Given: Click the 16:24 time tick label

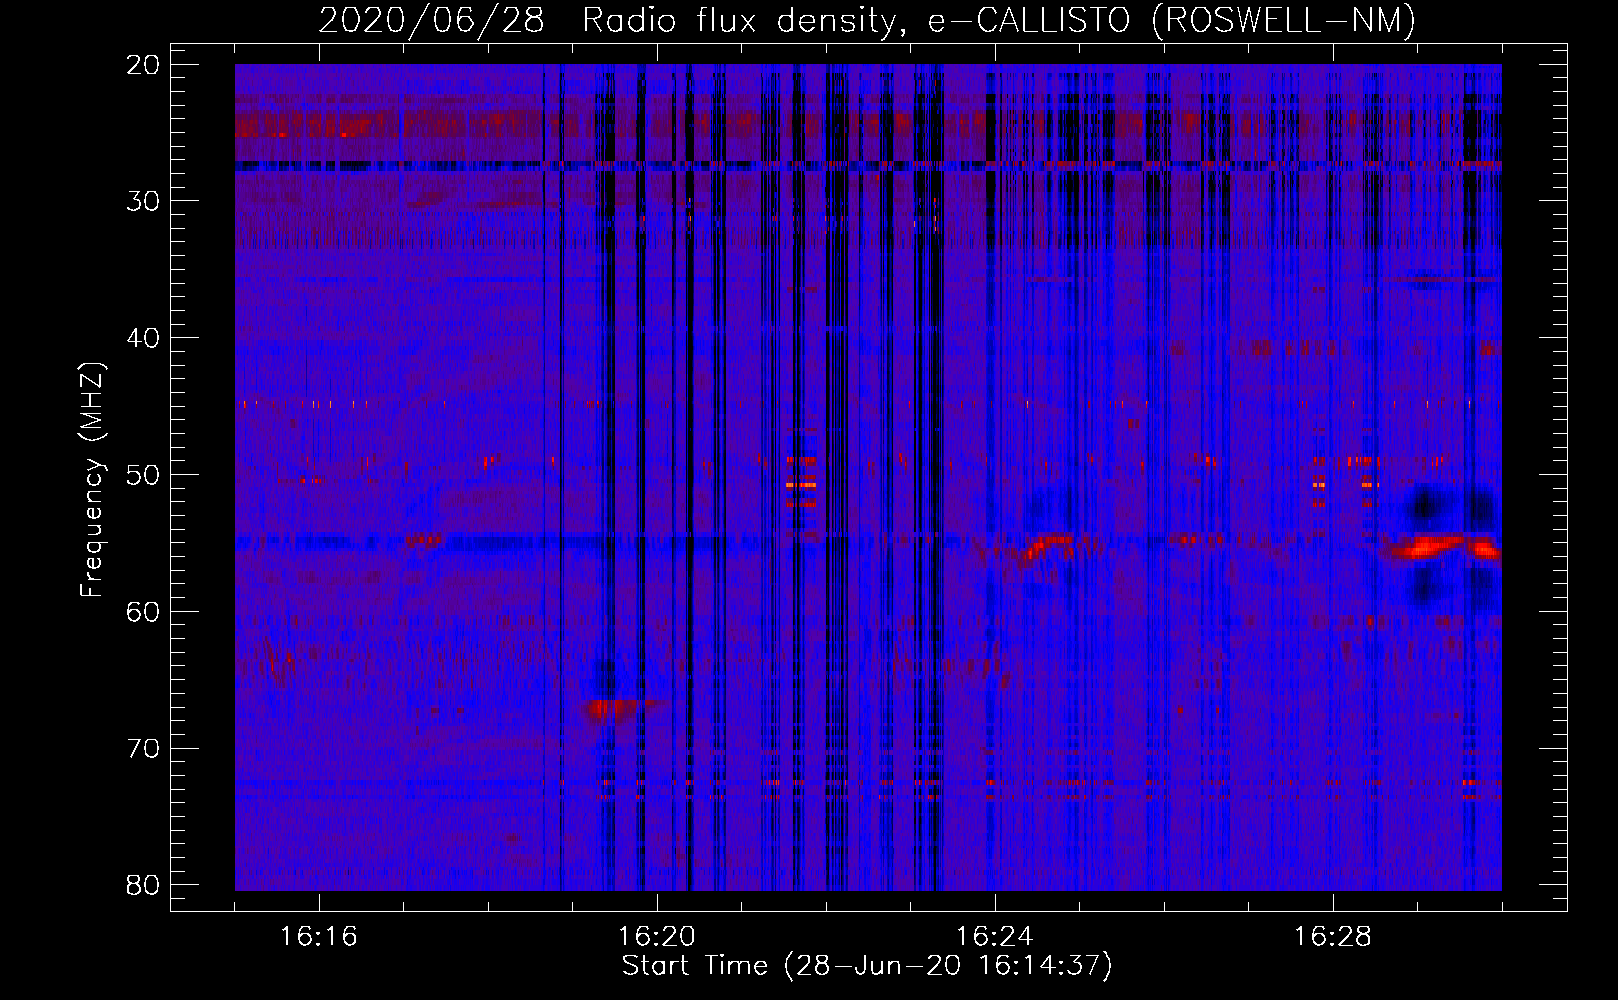Looking at the screenshot, I should tap(995, 937).
